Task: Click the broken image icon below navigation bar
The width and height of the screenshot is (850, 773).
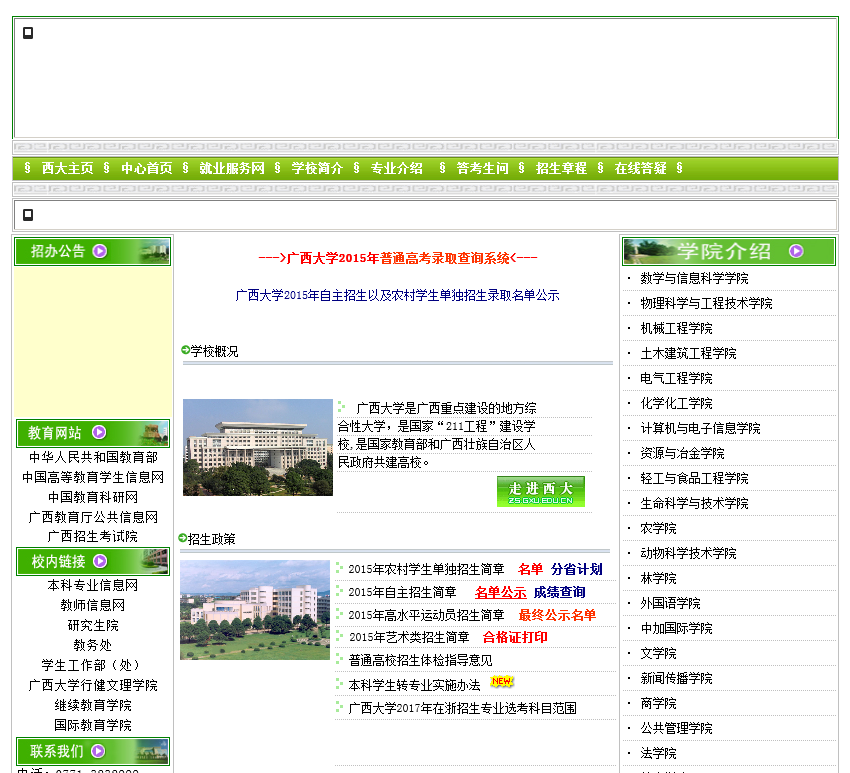Action: [x=28, y=215]
